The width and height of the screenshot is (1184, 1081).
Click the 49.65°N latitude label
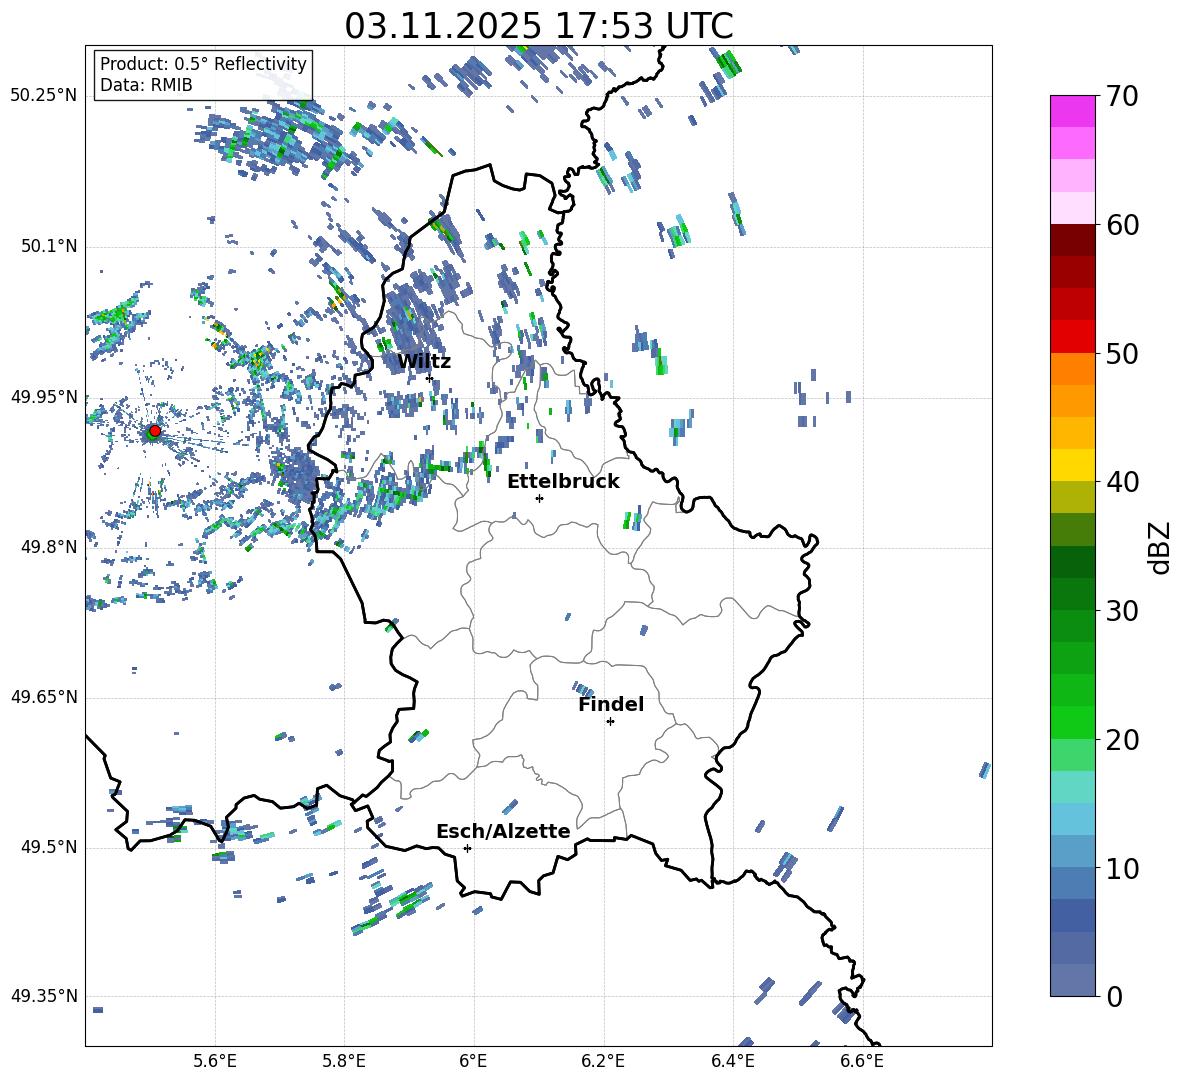[x=44, y=696]
